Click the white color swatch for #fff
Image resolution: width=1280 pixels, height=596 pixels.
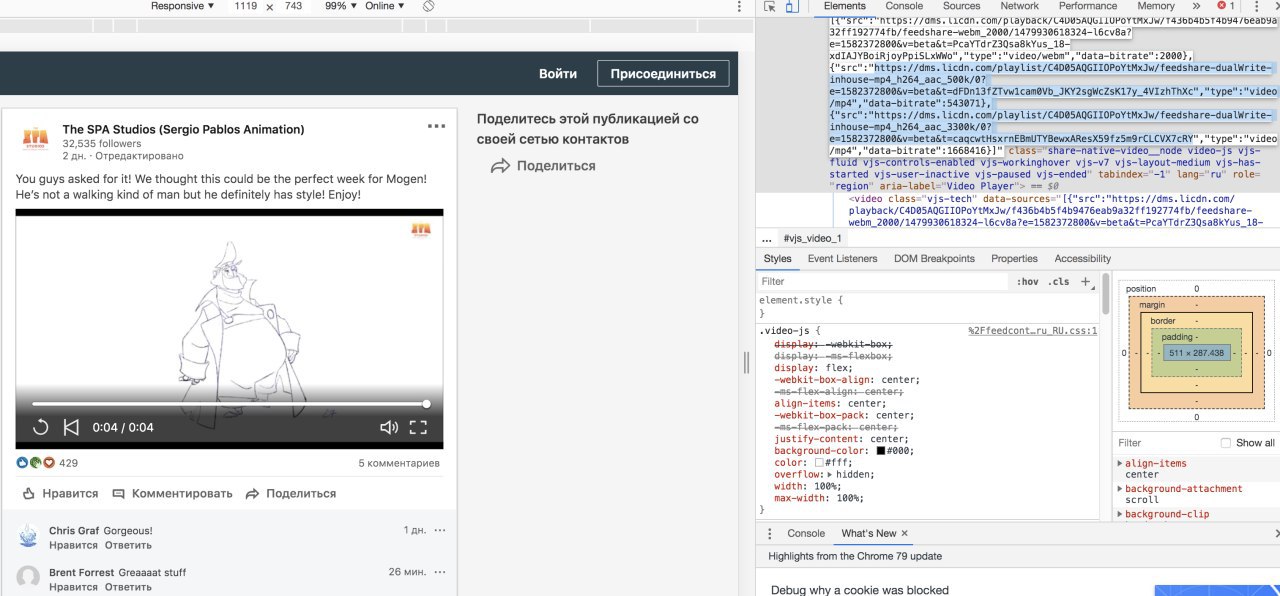(819, 463)
